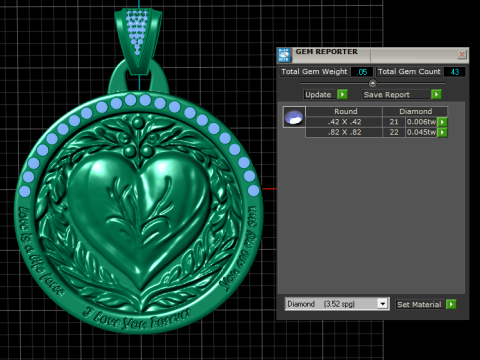
Task: Click the Set Material button label
Action: coord(419,304)
